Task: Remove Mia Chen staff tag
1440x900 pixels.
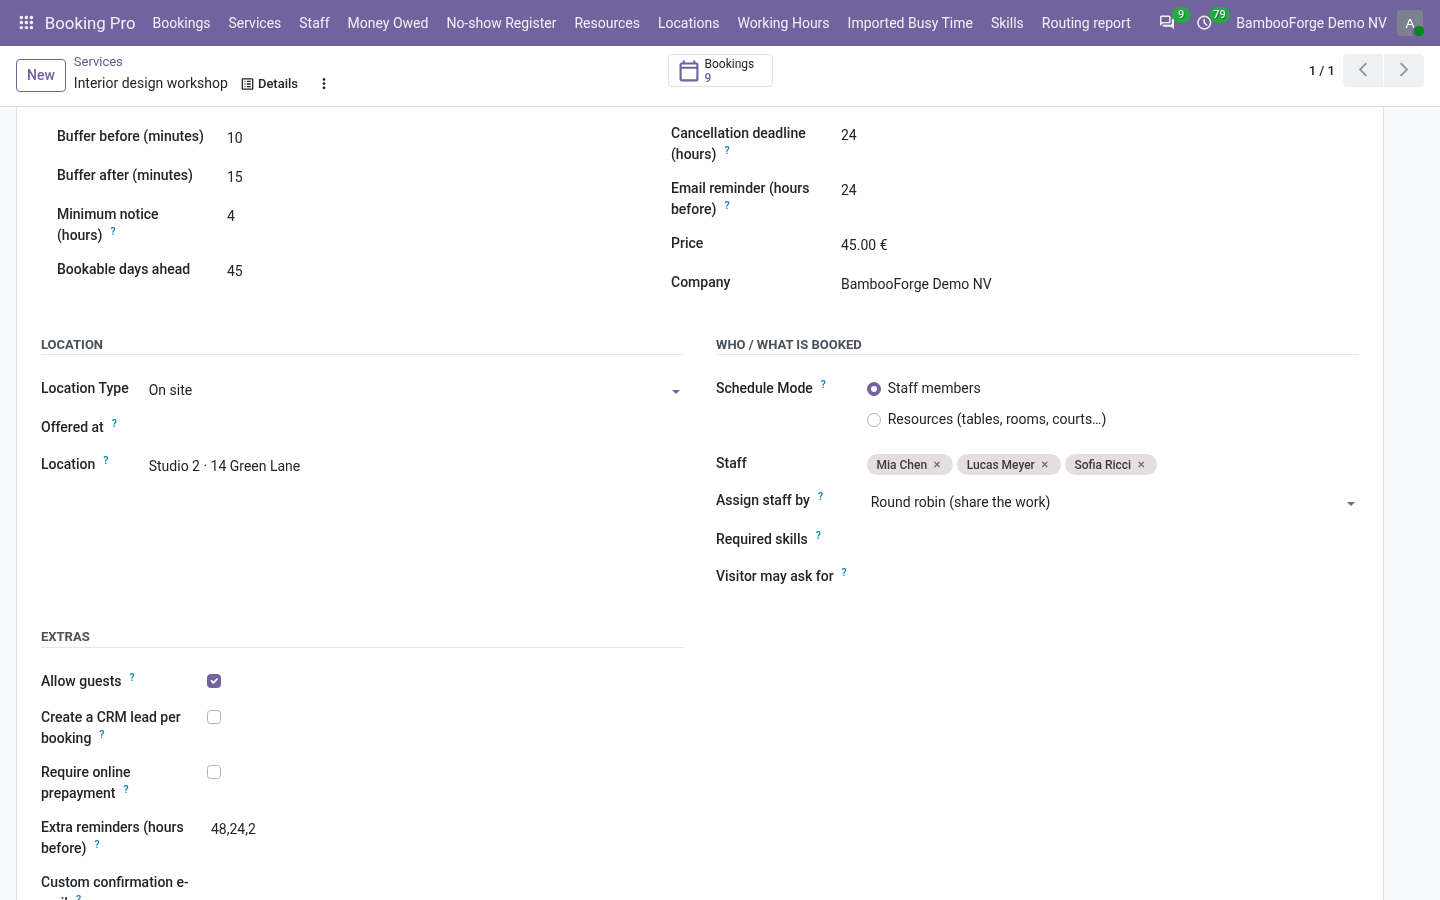Action: tap(937, 465)
